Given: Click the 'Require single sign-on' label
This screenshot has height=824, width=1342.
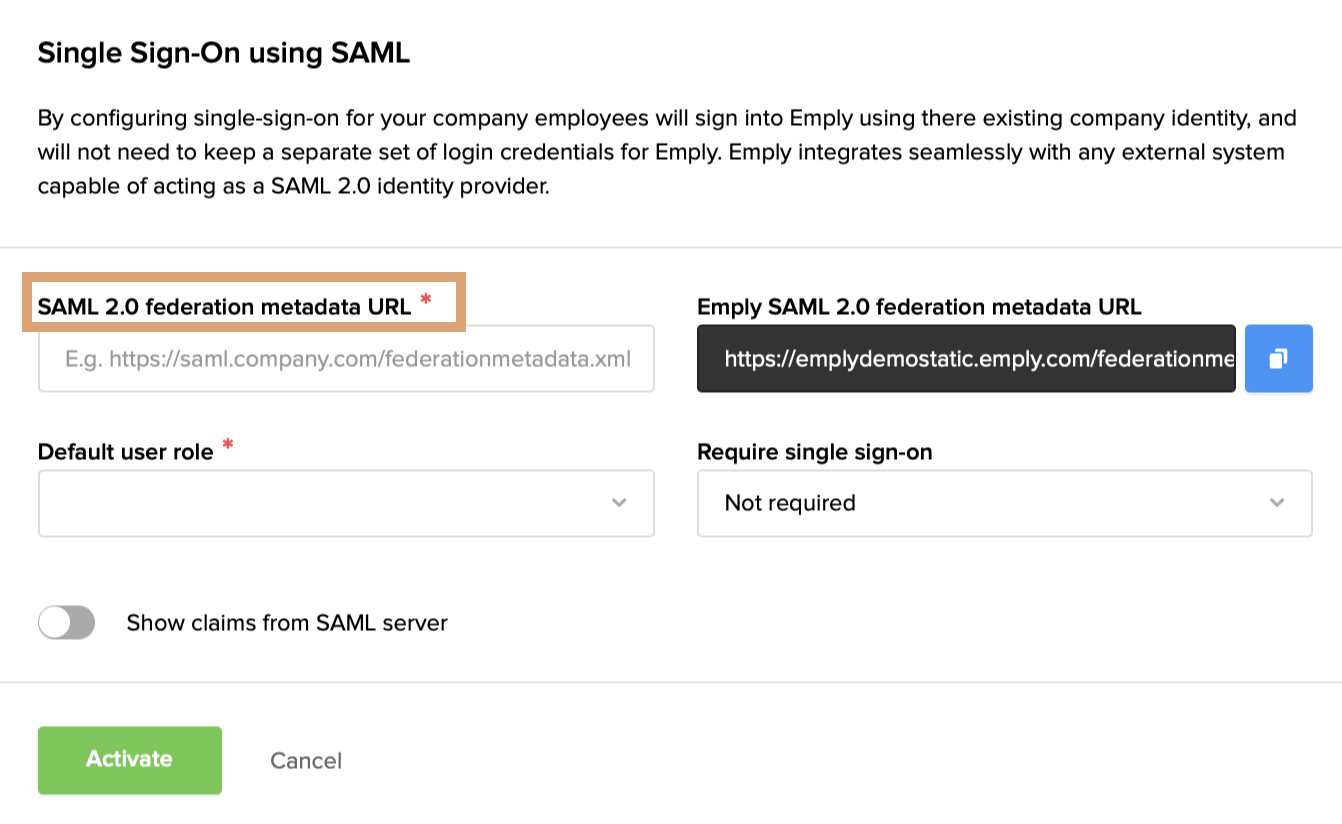Looking at the screenshot, I should [x=815, y=452].
